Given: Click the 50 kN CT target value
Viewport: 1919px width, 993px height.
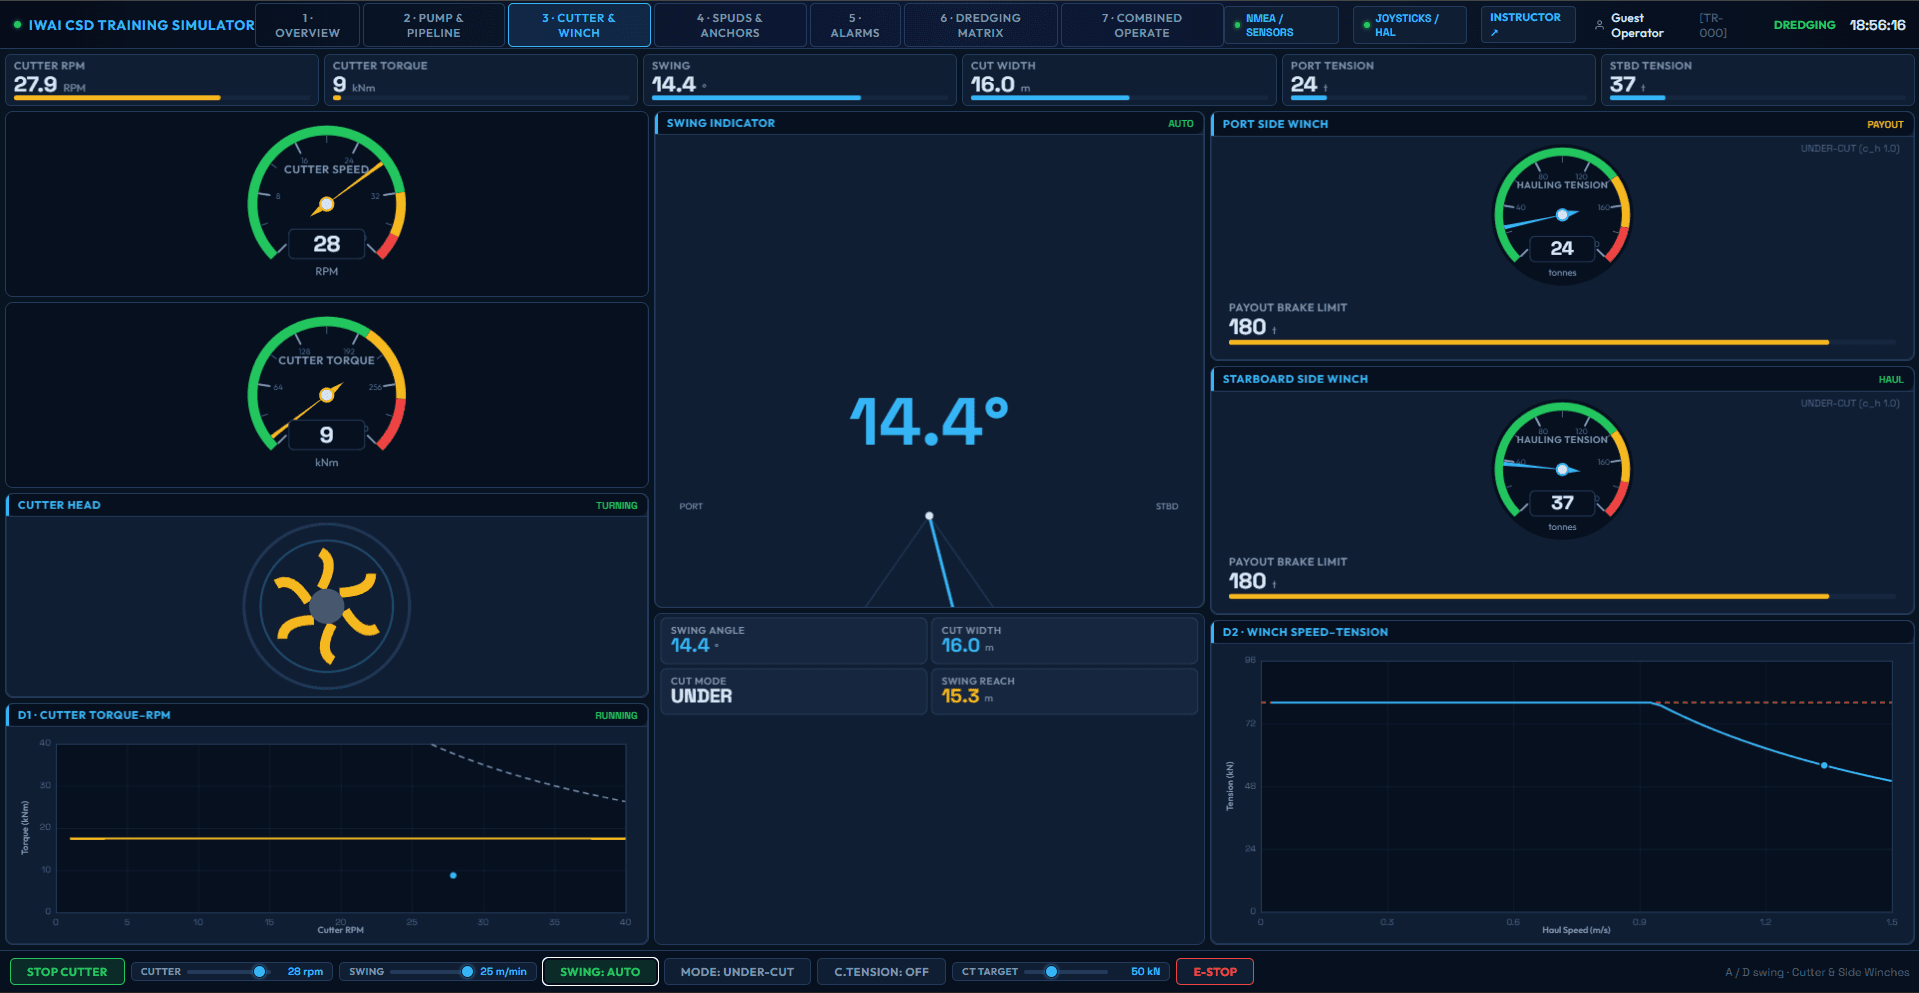Looking at the screenshot, I should click(x=1145, y=971).
